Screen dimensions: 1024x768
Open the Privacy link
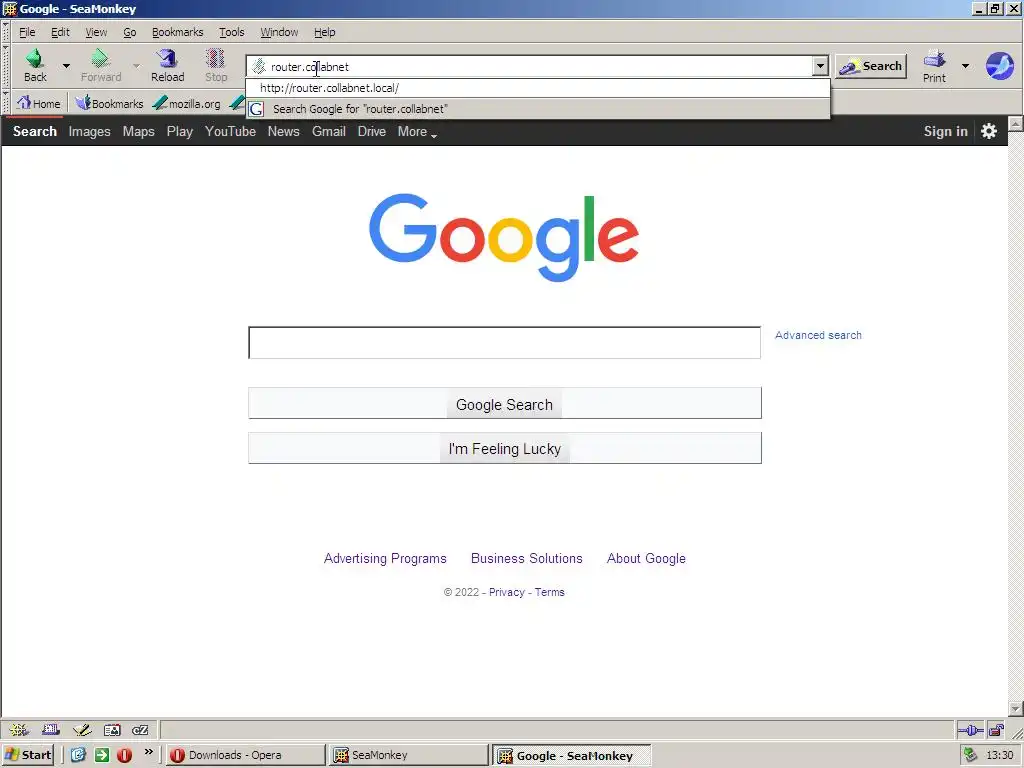click(x=507, y=592)
